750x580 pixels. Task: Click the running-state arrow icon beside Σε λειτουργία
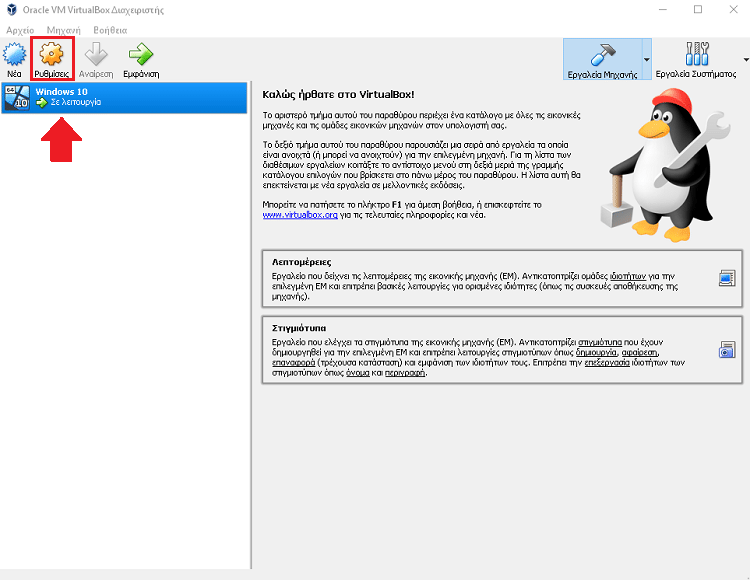click(42, 102)
